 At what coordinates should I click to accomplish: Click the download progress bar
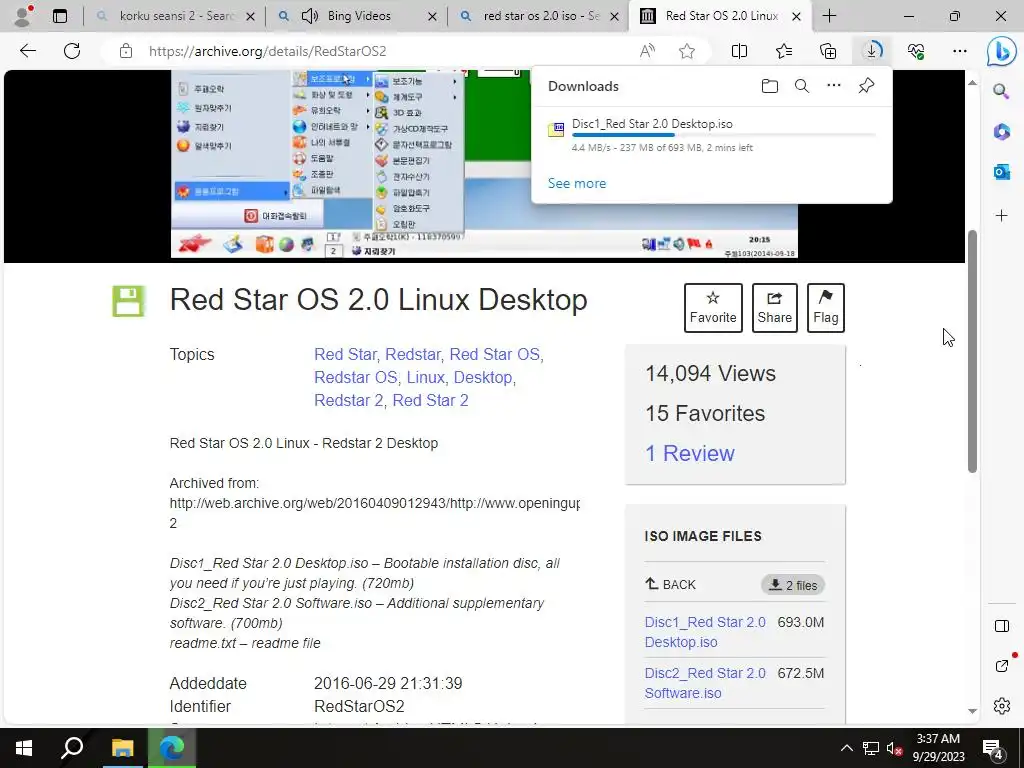pos(723,135)
